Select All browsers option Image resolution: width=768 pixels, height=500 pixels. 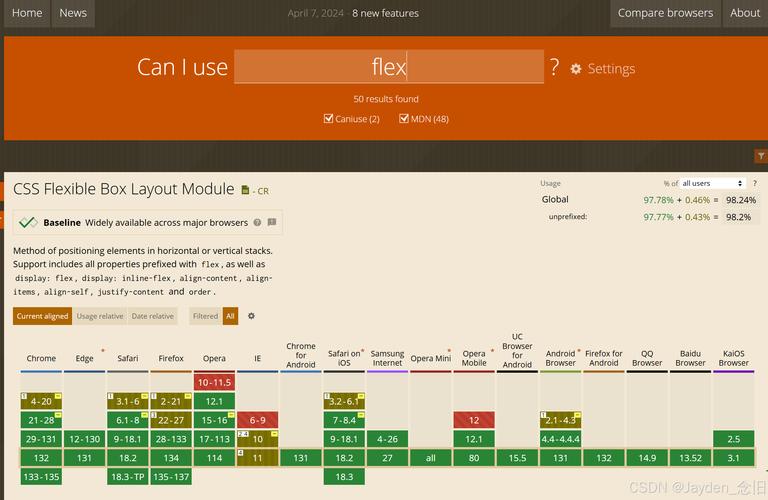click(x=230, y=316)
